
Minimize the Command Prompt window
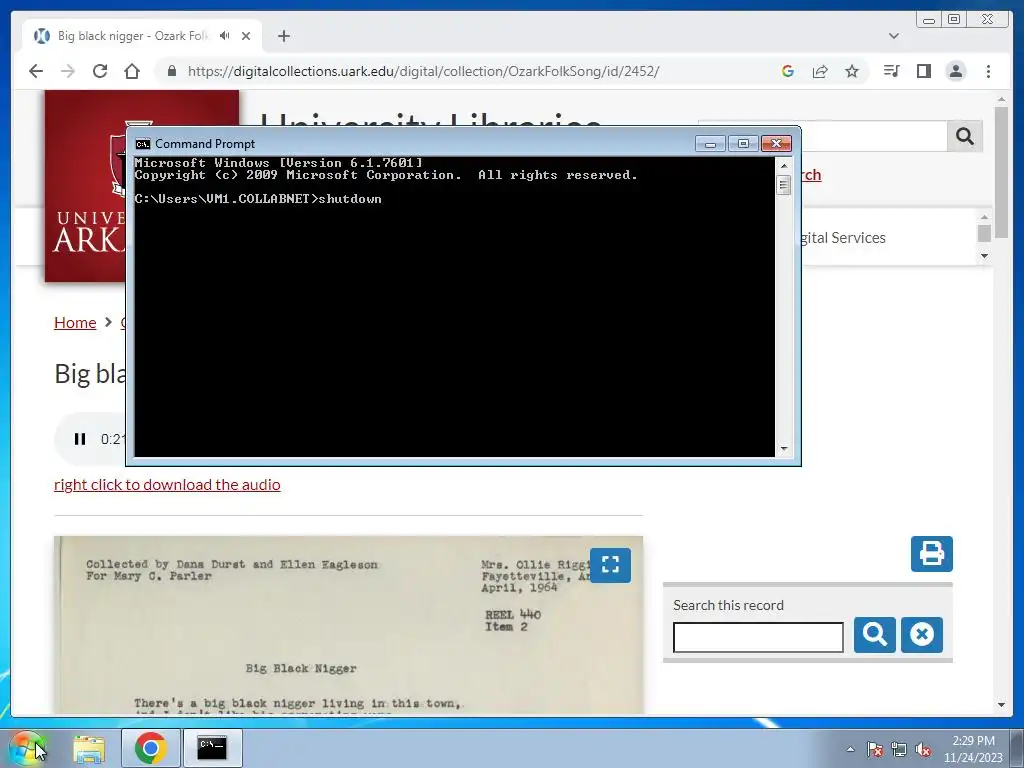click(x=710, y=144)
